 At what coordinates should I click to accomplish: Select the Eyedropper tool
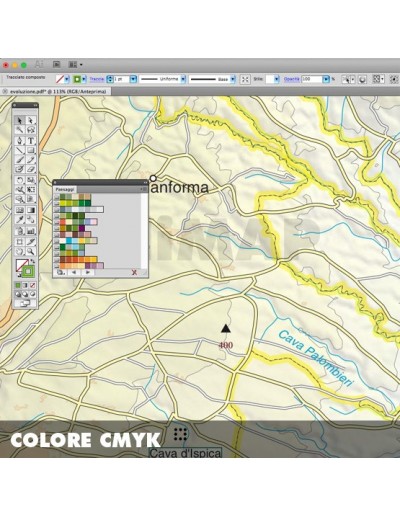pos(20,219)
